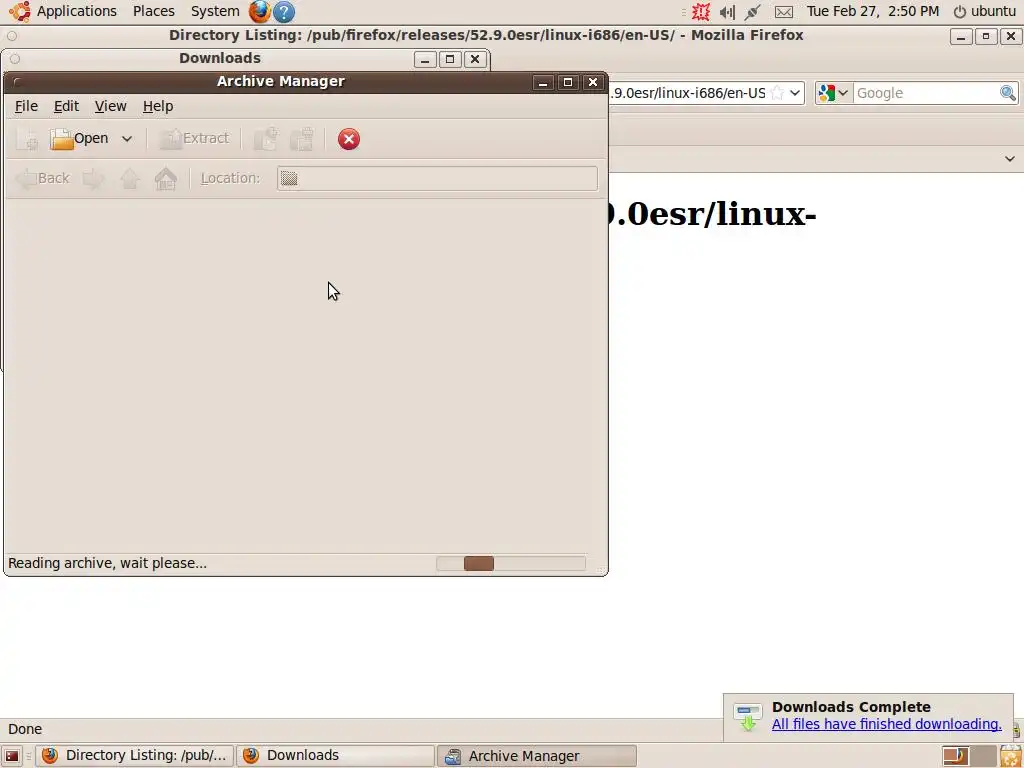Click the search magnifier icon in Firefox

point(1008,93)
